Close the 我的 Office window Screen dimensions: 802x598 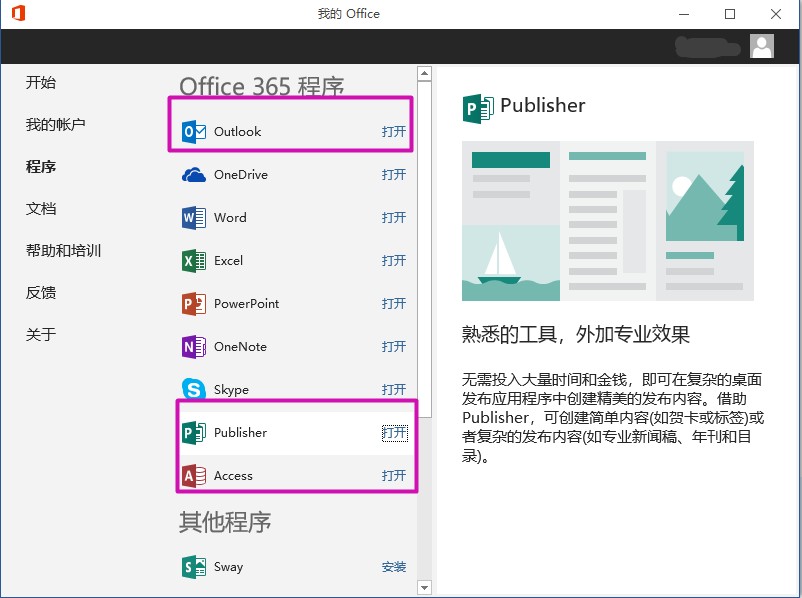click(776, 14)
